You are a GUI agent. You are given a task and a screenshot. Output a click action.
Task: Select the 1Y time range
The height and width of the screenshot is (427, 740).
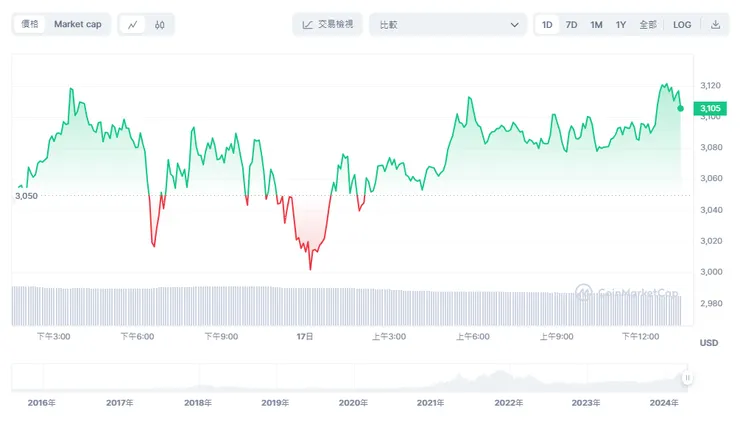(x=621, y=24)
